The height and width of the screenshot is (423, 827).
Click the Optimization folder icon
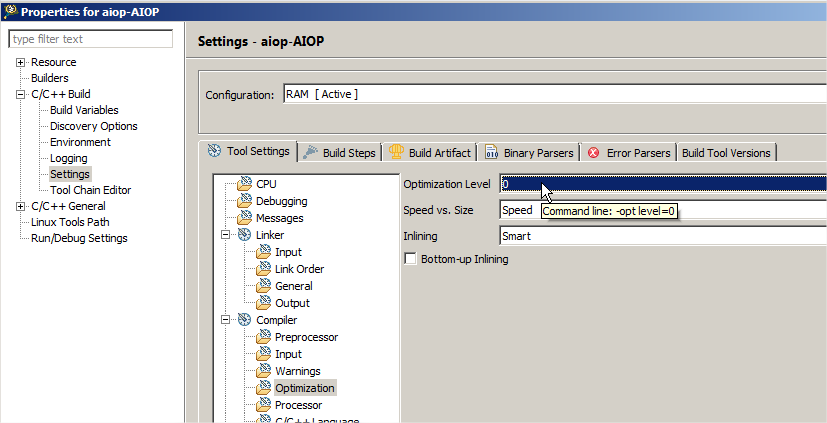[264, 388]
